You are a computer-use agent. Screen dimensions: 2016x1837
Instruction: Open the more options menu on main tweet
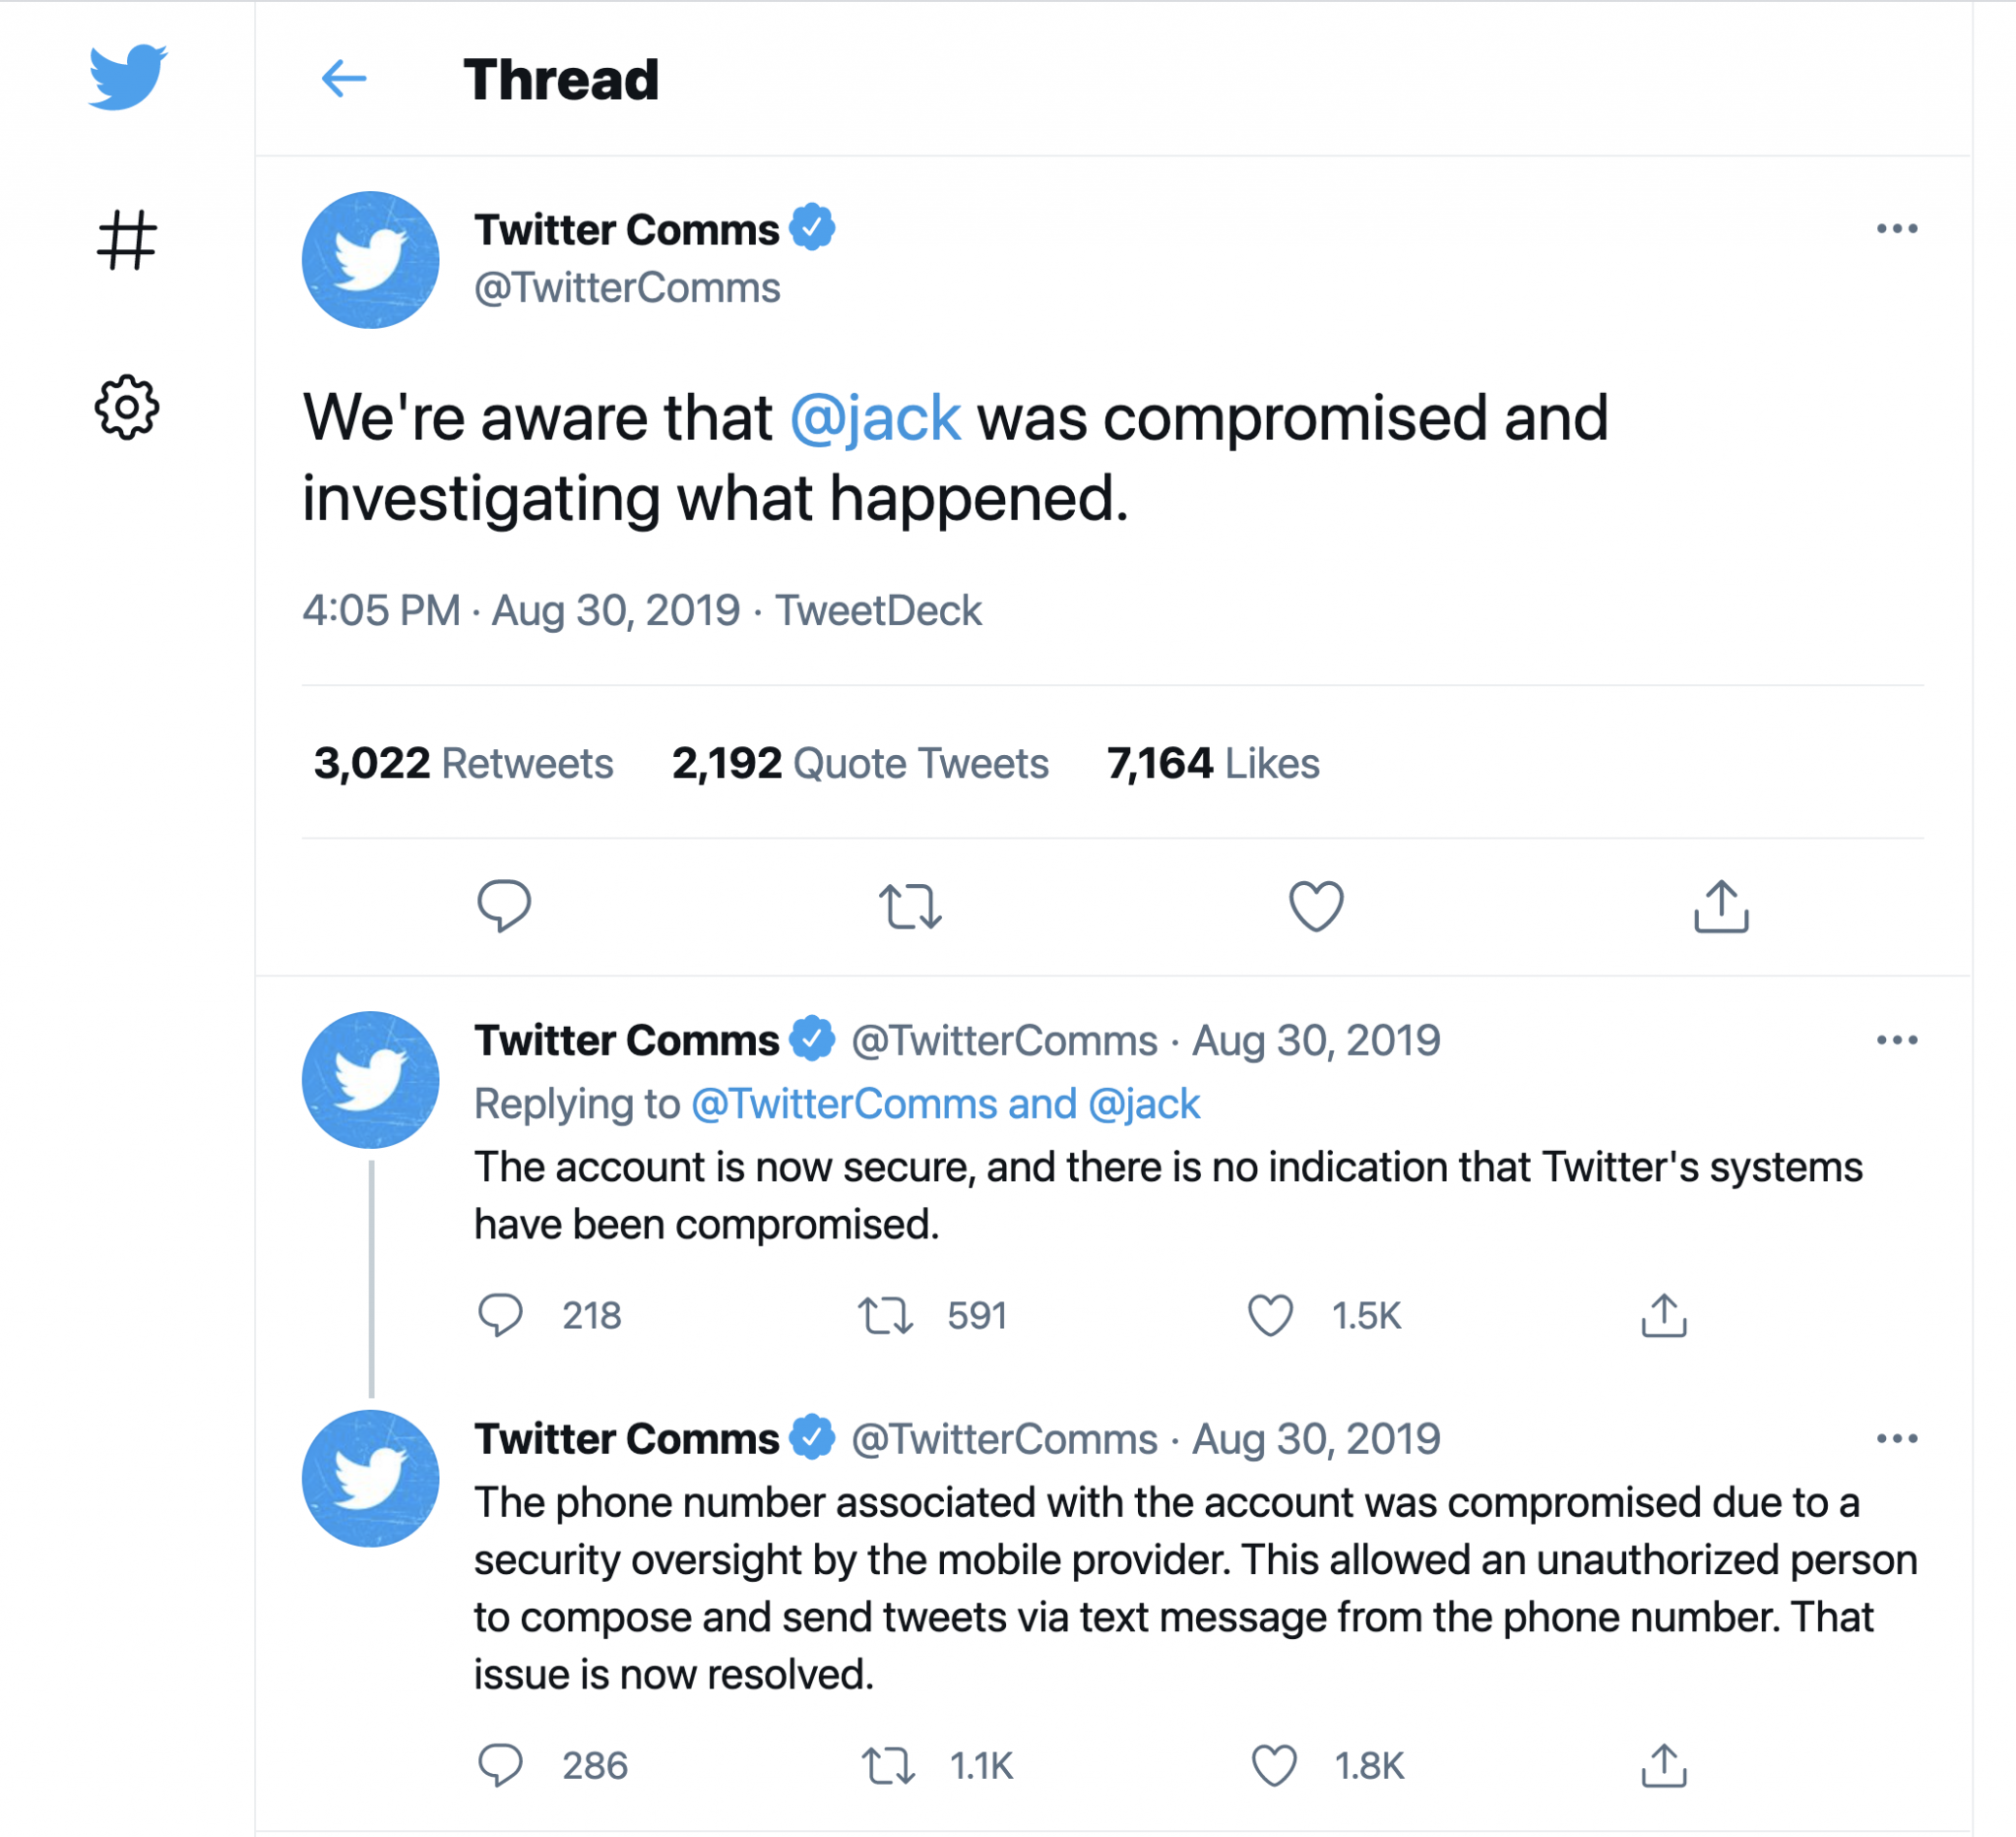pyautogui.click(x=1896, y=229)
